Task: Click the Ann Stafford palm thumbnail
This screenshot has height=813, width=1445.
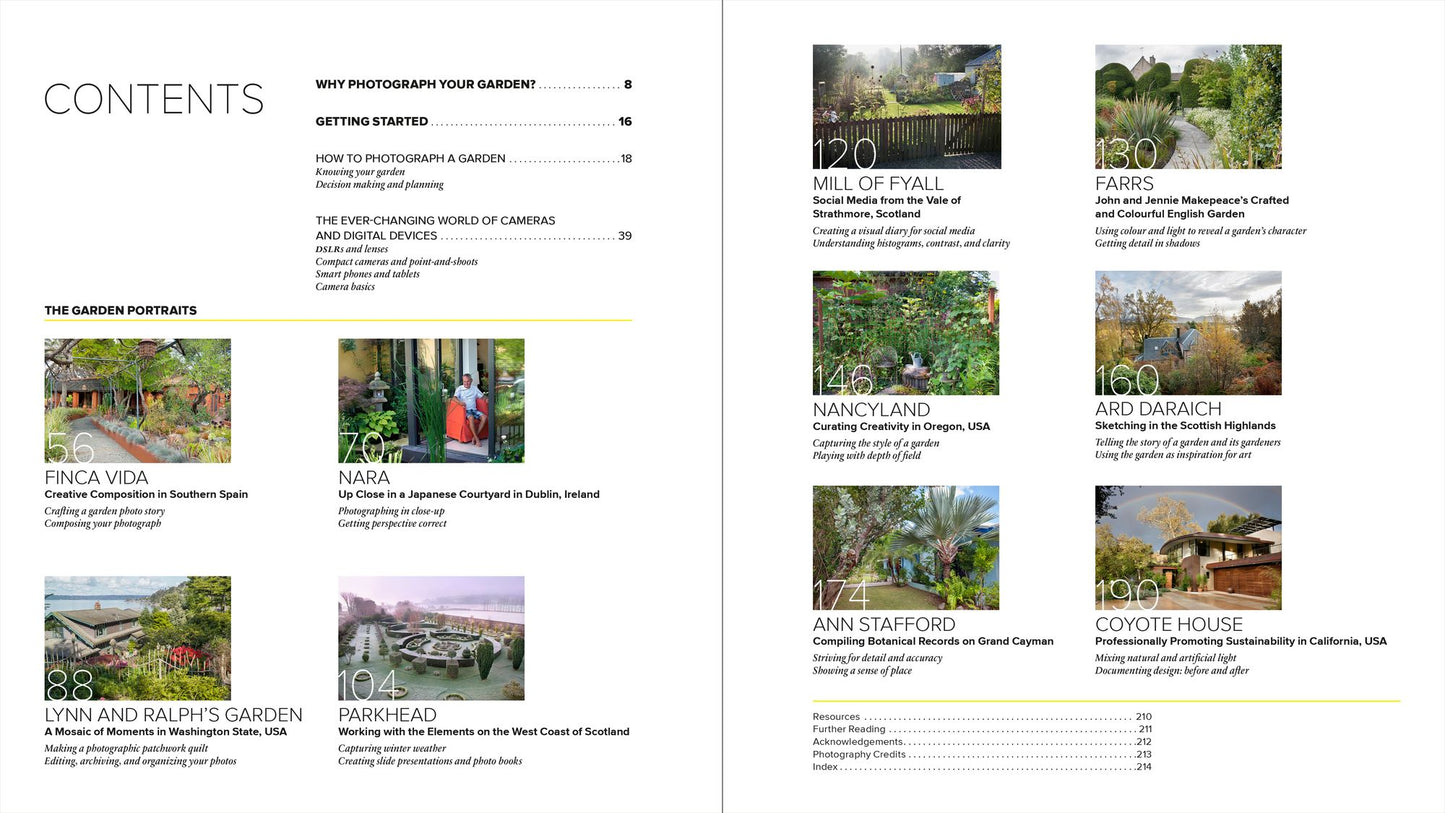Action: [906, 548]
